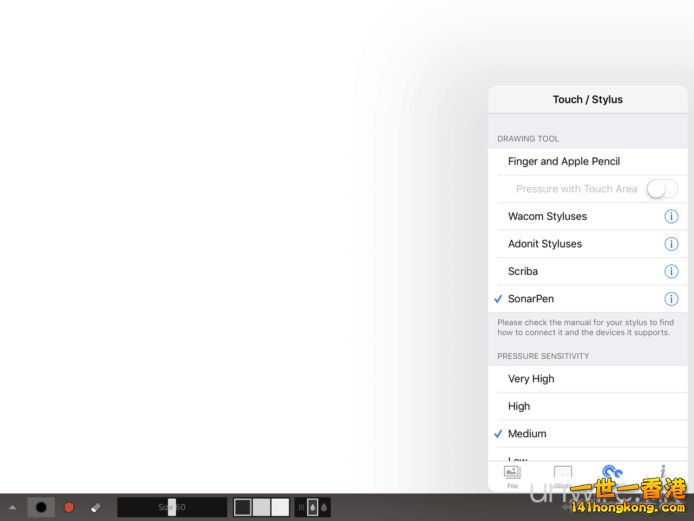Select the eraser tool
The image size is (694, 521).
[x=96, y=507]
